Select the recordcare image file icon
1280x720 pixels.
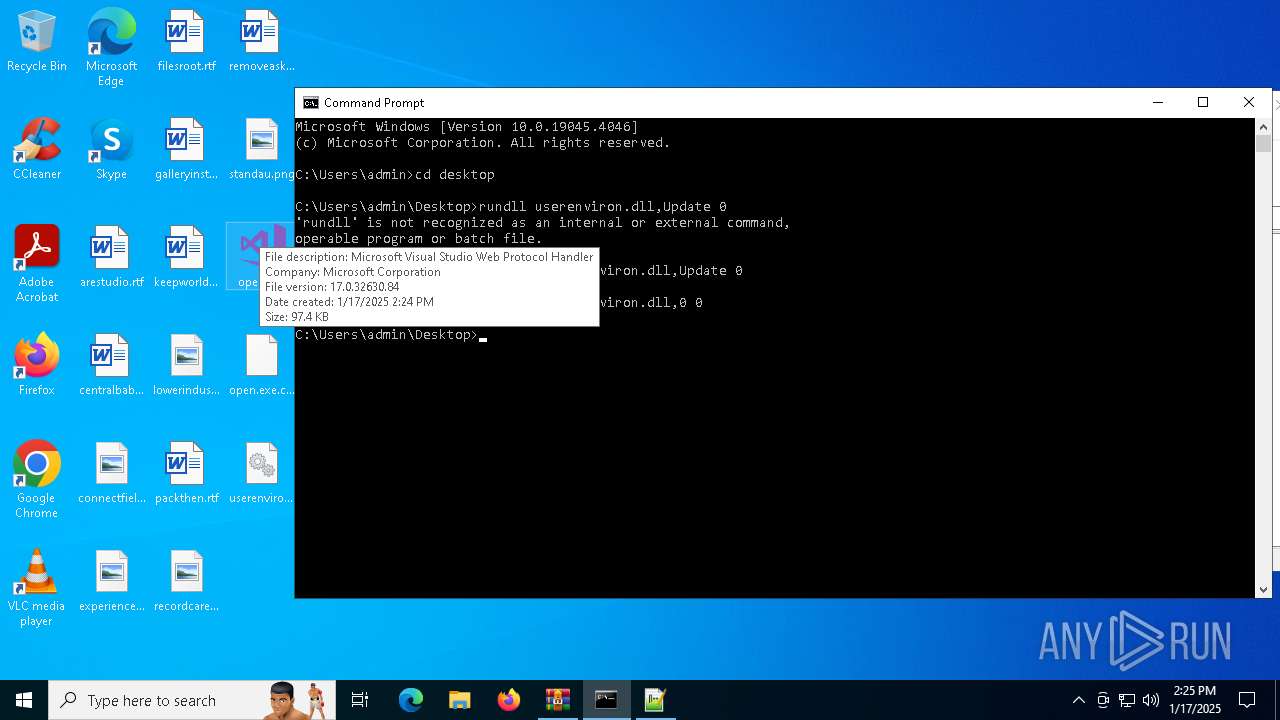[186, 582]
